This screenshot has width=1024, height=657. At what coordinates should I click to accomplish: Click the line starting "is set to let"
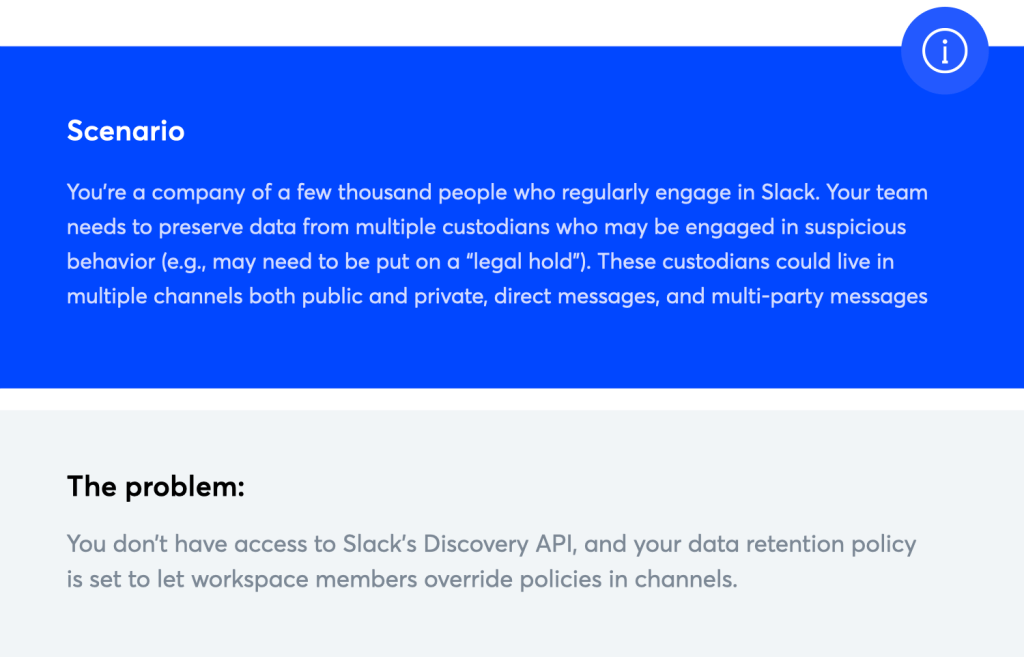402,579
